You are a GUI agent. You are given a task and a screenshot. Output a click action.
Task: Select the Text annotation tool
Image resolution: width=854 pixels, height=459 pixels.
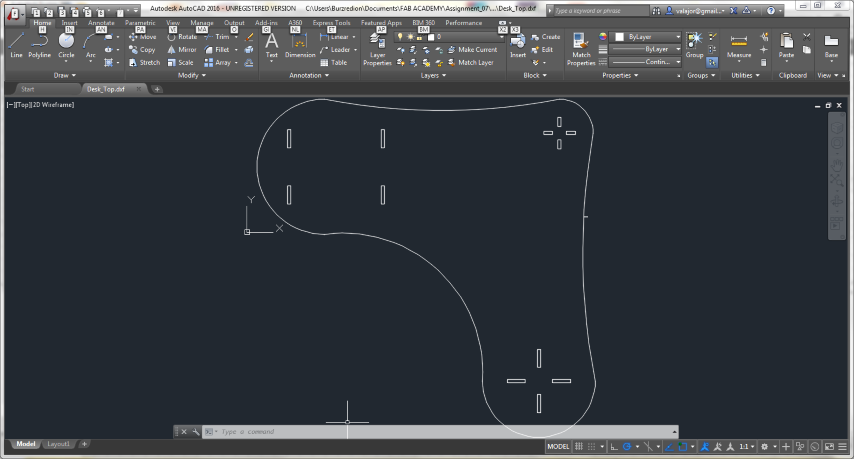[x=271, y=45]
